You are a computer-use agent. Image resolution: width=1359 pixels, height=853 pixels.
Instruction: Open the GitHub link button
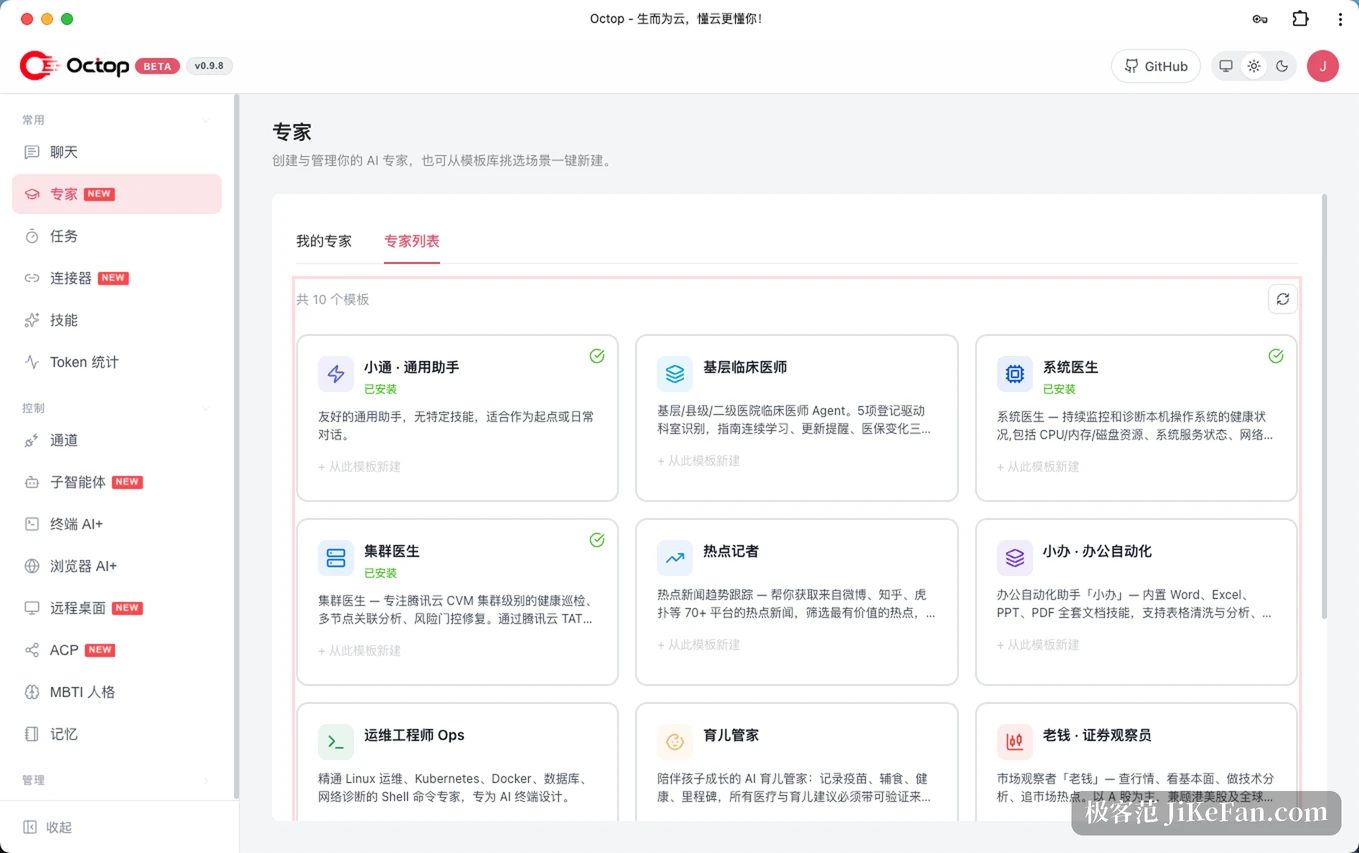pyautogui.click(x=1156, y=66)
